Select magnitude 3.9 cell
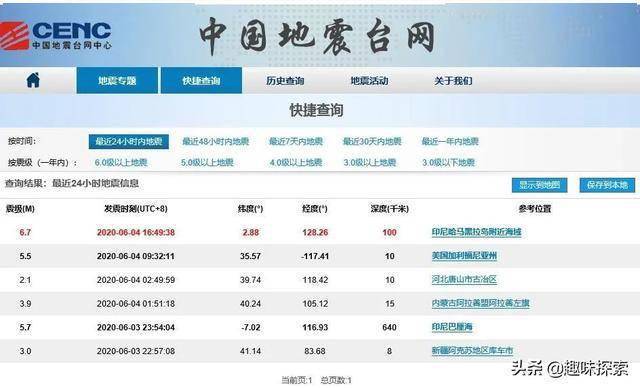Viewport: 640px width, 388px height. pyautogui.click(x=25, y=303)
